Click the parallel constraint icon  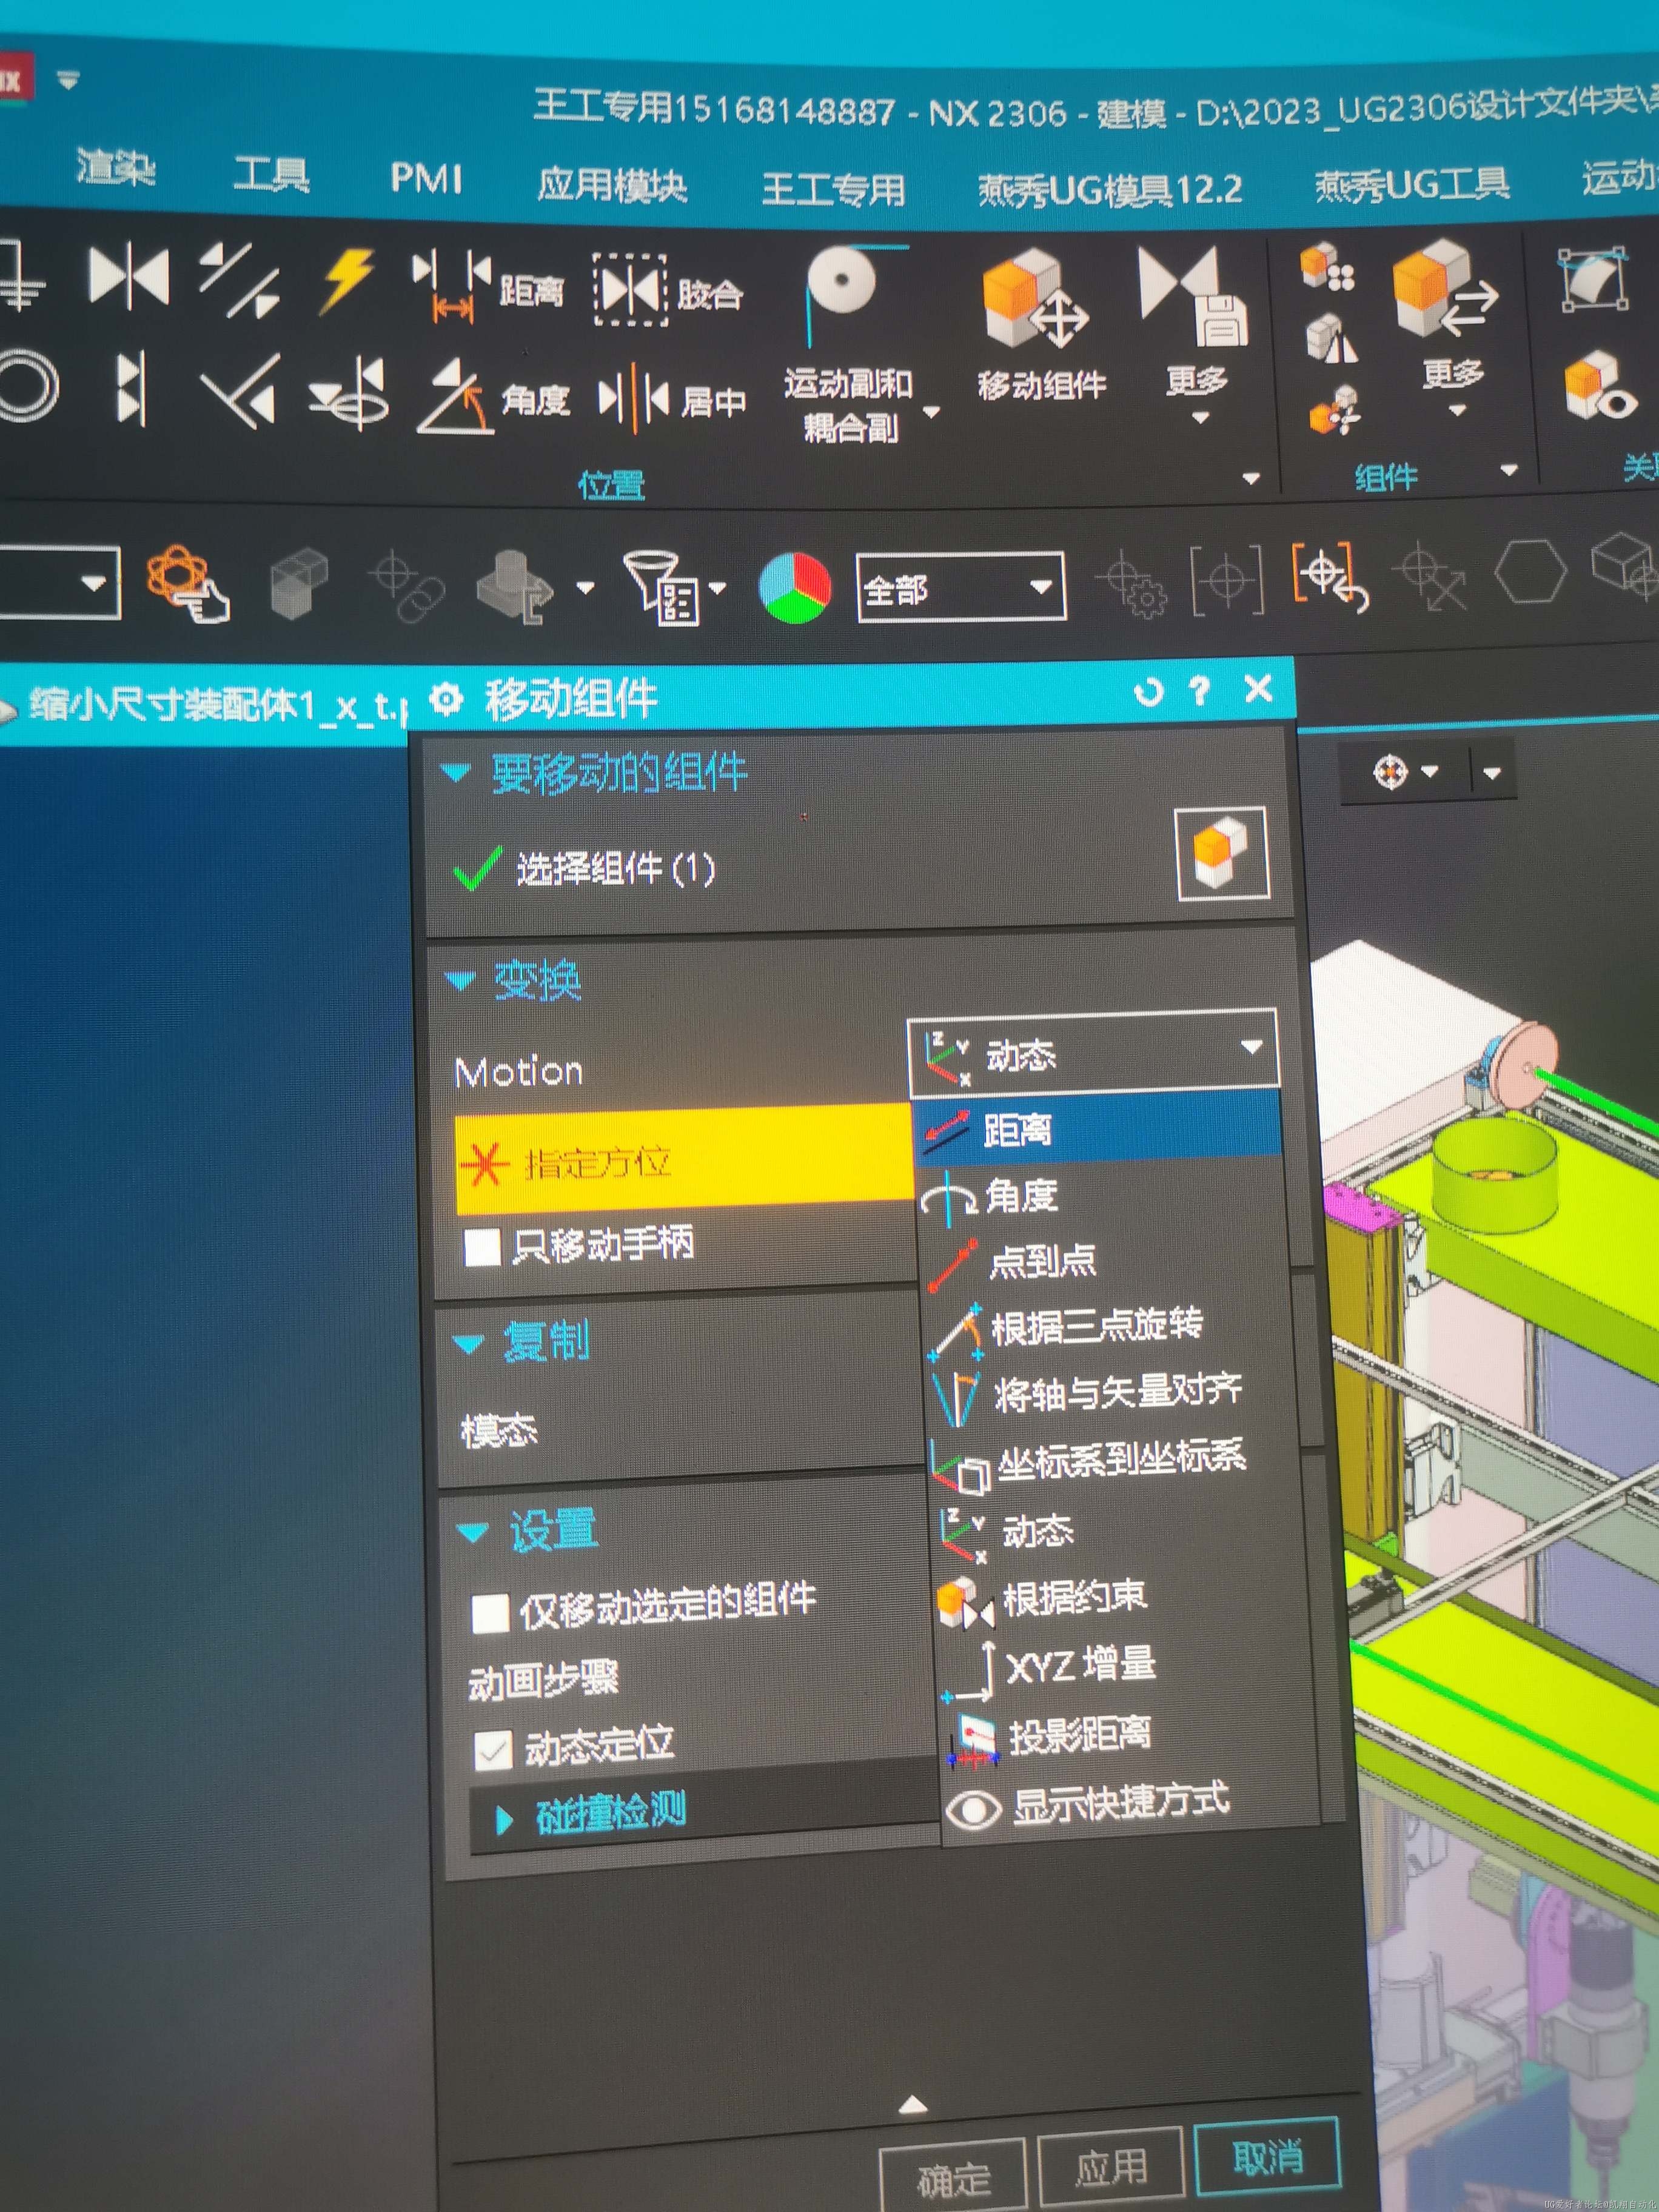click(x=238, y=280)
